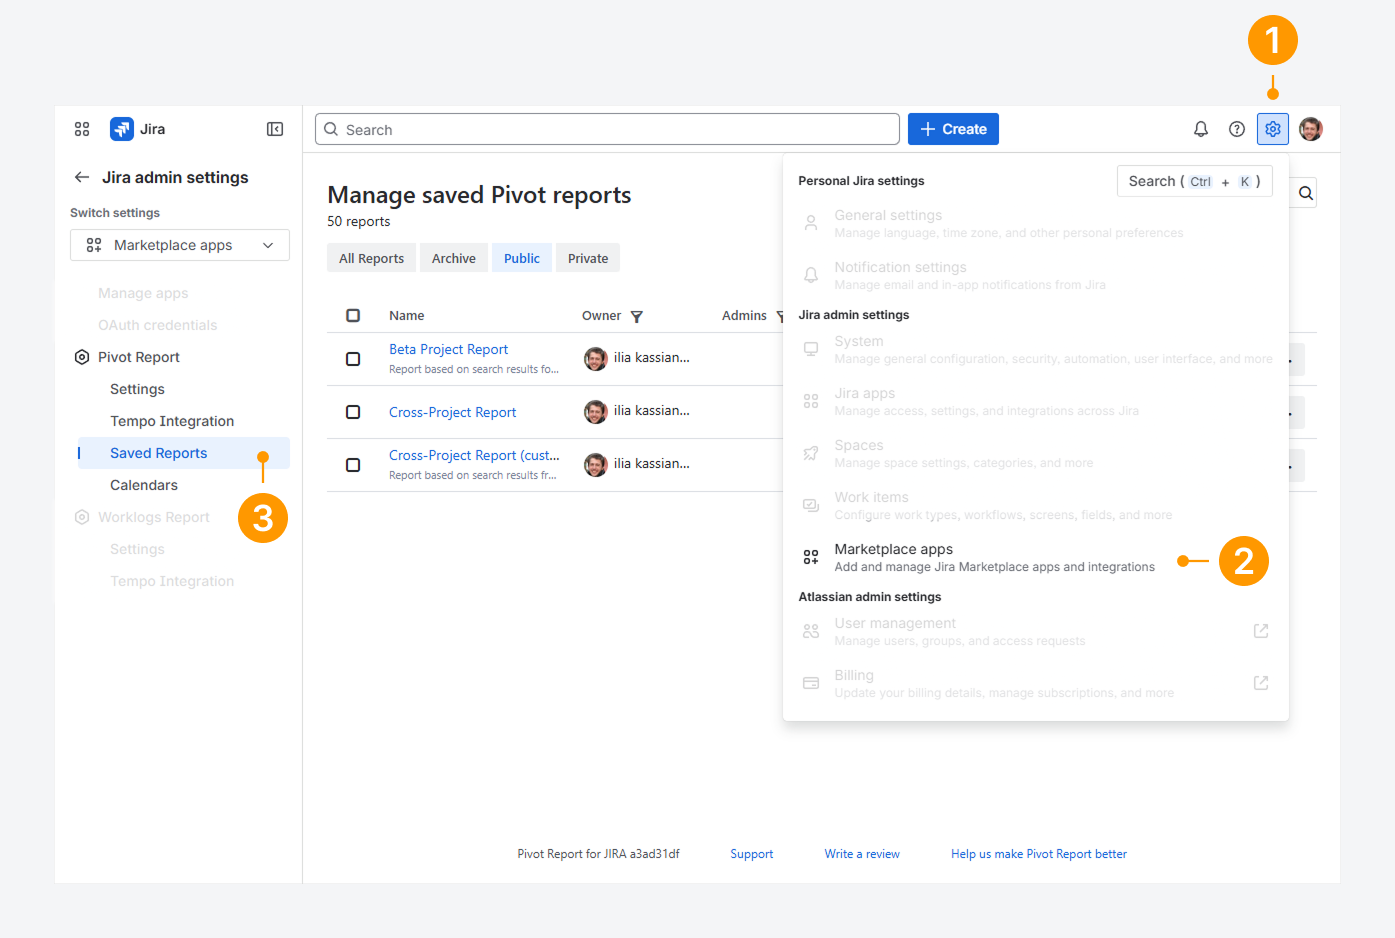Open Notification settings in the menu
This screenshot has width=1395, height=938.
pos(1036,275)
